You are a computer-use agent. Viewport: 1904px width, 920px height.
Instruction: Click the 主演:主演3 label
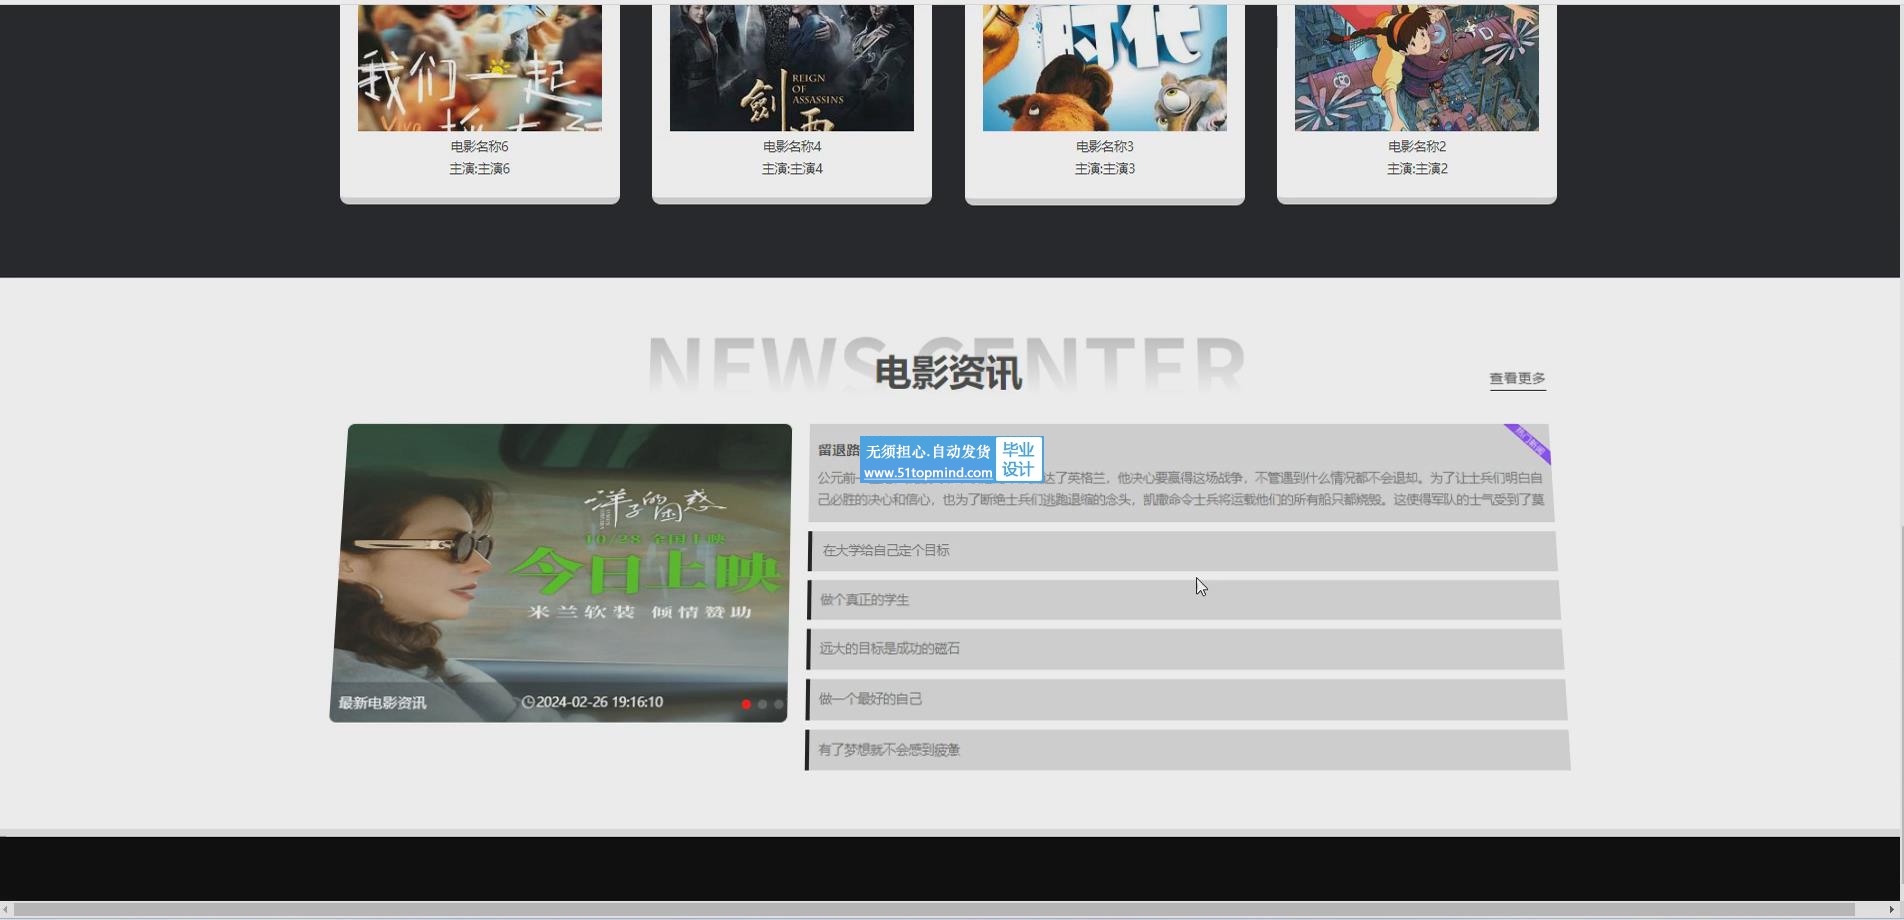[x=1105, y=169]
